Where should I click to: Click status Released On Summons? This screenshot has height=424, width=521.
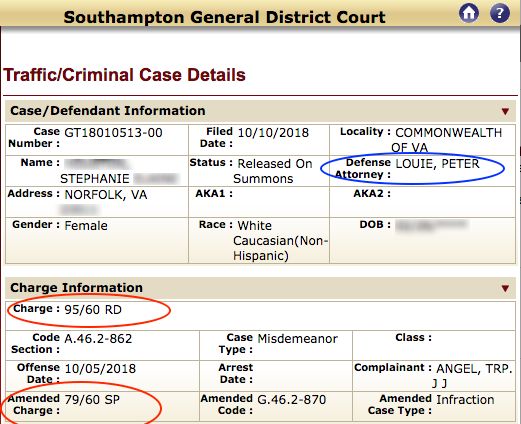pos(273,171)
